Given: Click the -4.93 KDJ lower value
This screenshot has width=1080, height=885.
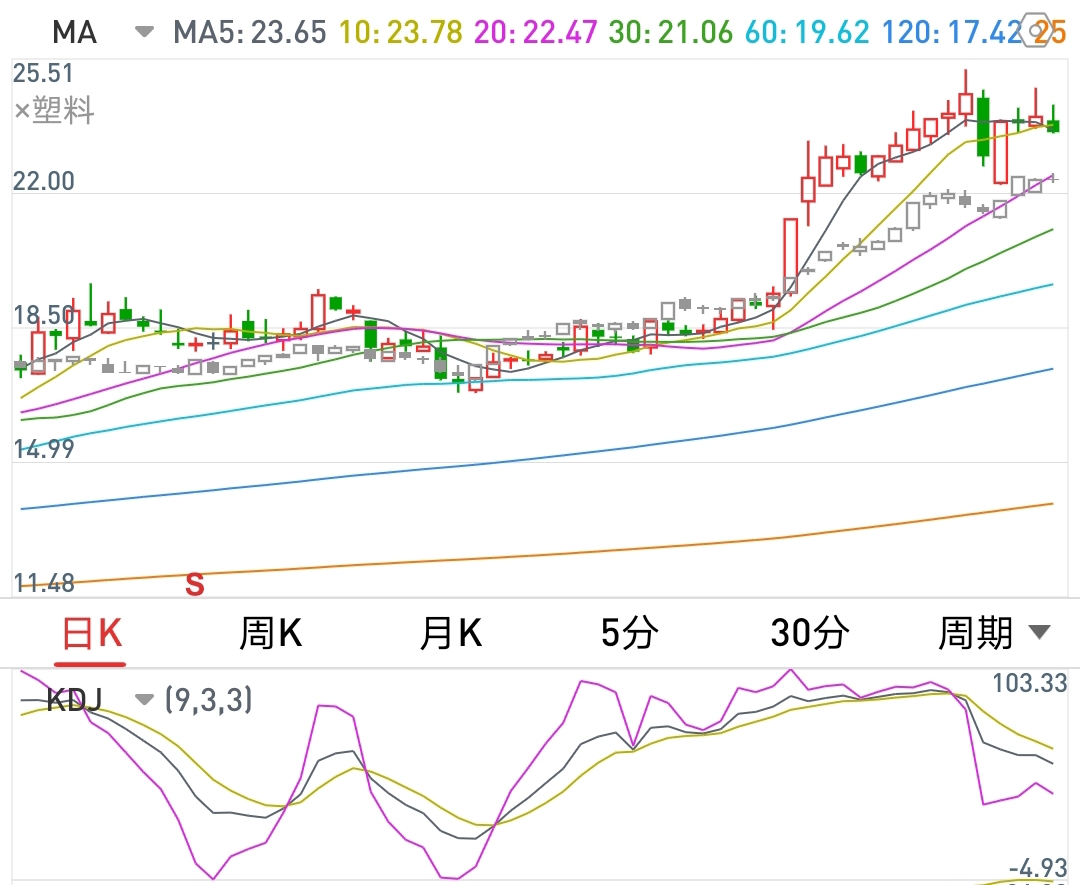Looking at the screenshot, I should tap(1038, 867).
